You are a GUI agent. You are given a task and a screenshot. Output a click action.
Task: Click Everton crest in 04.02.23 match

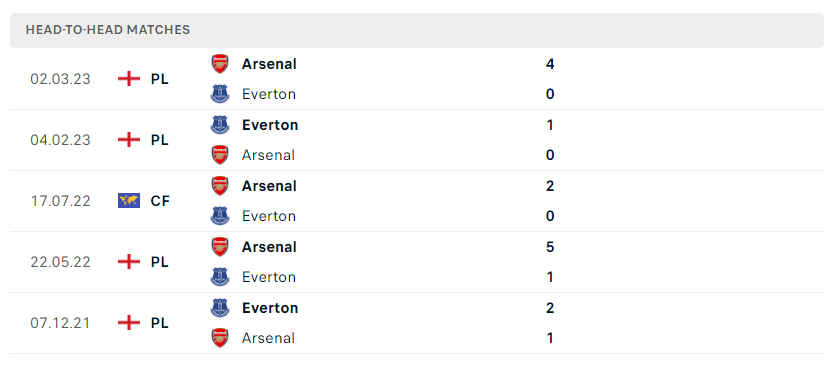(x=220, y=125)
